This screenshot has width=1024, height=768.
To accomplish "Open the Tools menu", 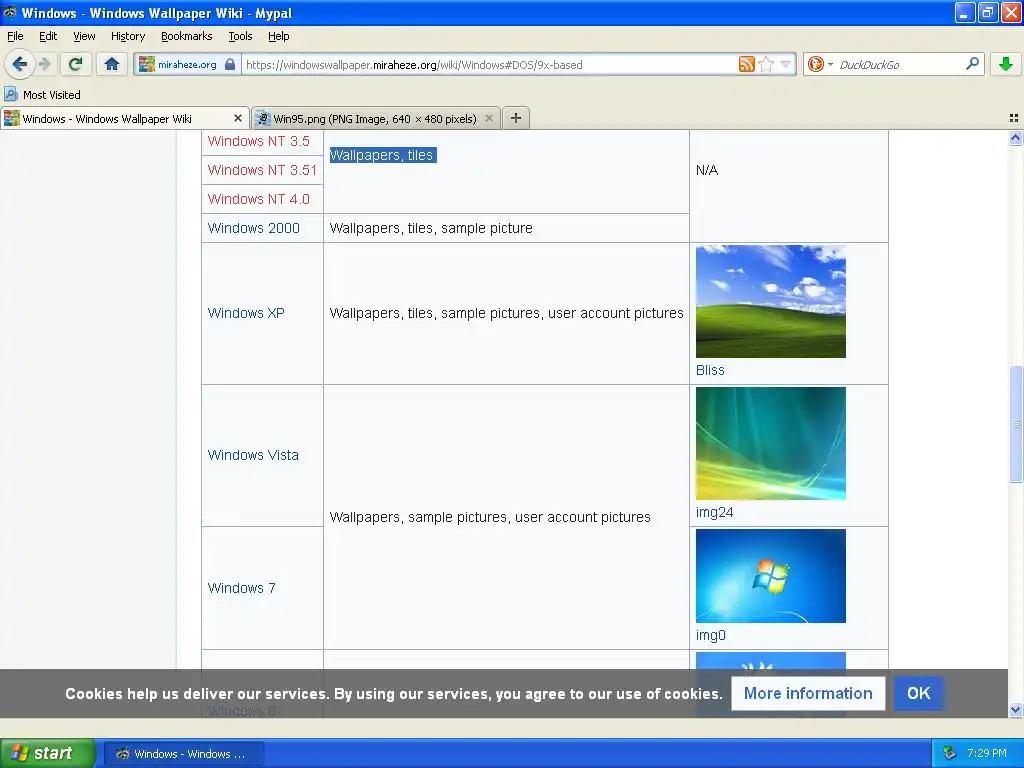I will 240,37.
